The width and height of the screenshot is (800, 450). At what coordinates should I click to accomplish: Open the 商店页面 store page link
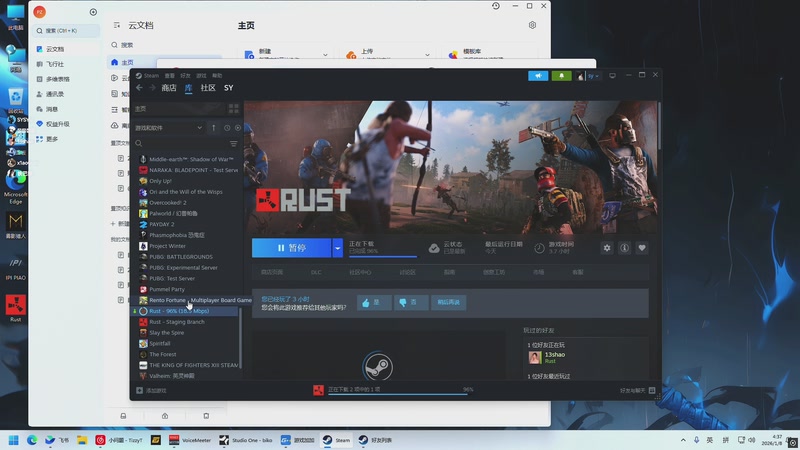click(x=272, y=272)
